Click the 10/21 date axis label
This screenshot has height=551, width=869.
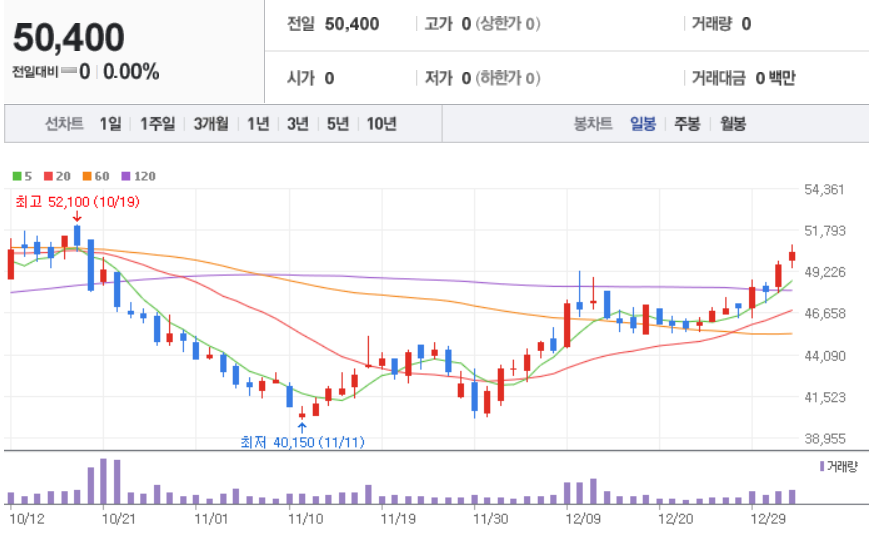(119, 519)
